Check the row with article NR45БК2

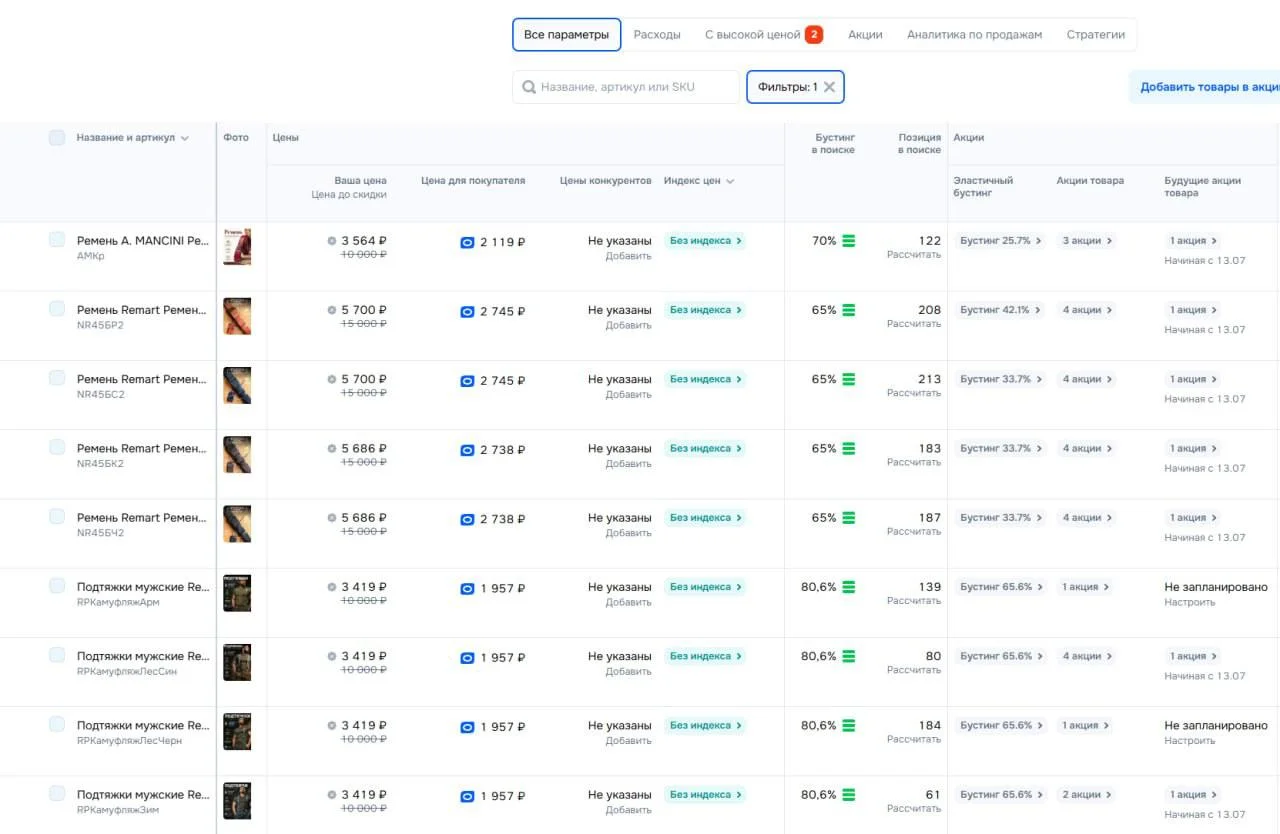[57, 448]
